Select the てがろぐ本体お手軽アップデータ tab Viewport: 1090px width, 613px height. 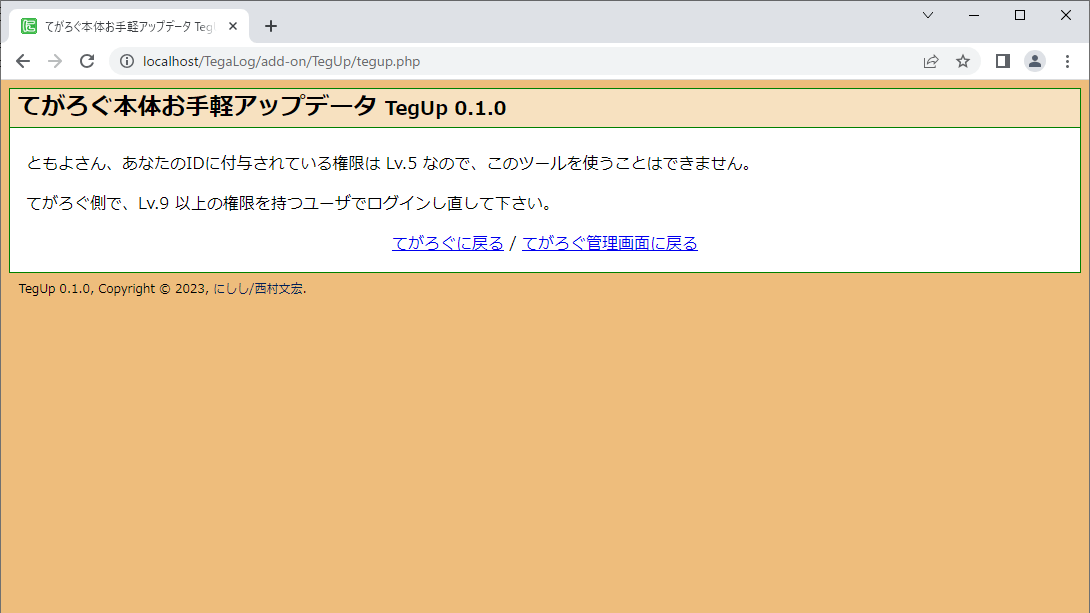[129, 26]
